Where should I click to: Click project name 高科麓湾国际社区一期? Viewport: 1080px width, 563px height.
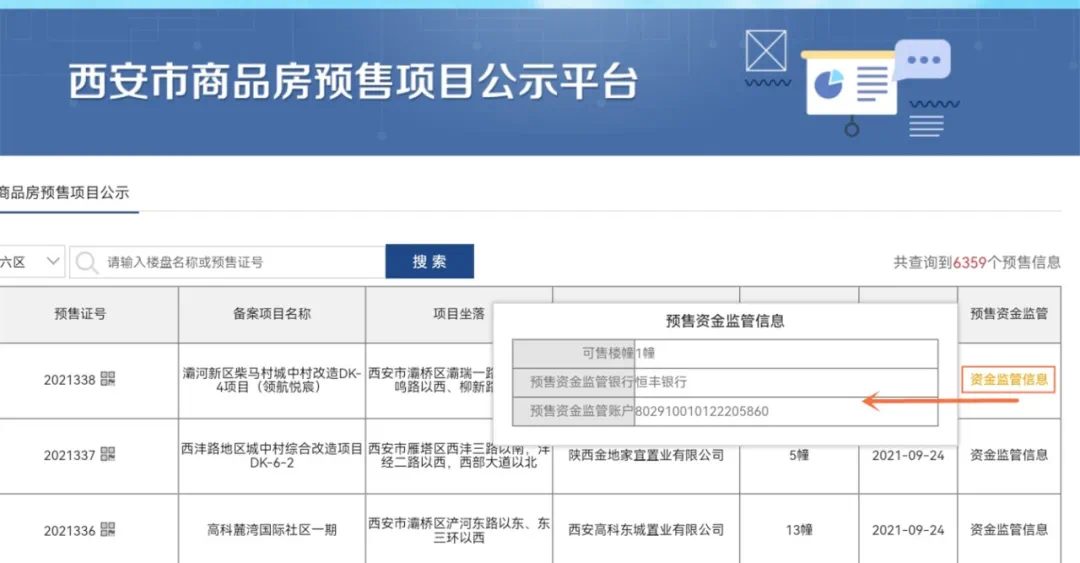(272, 530)
